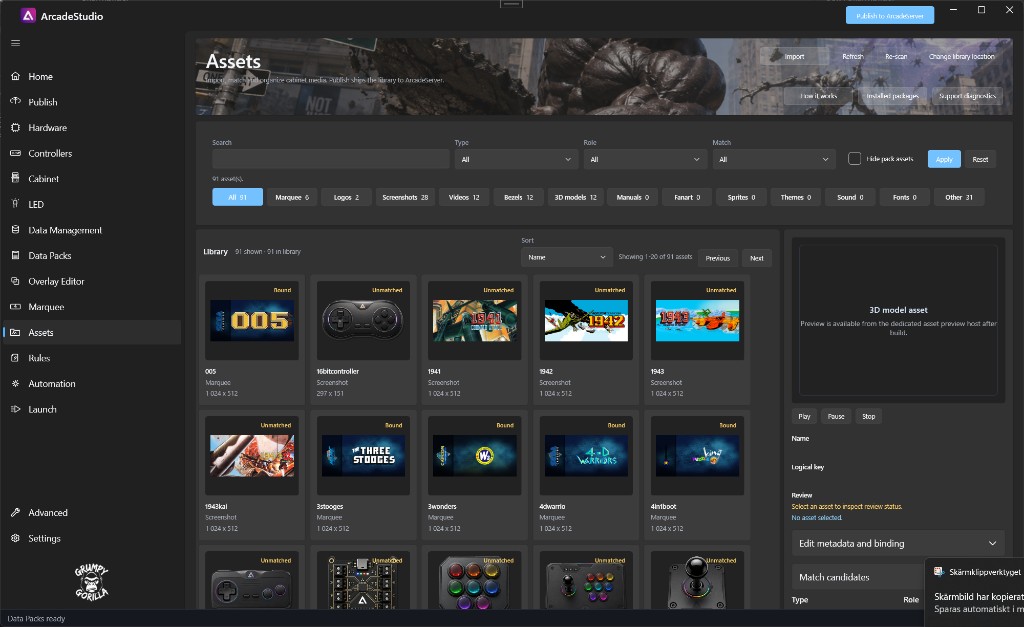Screen dimensions: 1024x627
Task: Click the Publish sidebar icon
Action: [x=16, y=102]
